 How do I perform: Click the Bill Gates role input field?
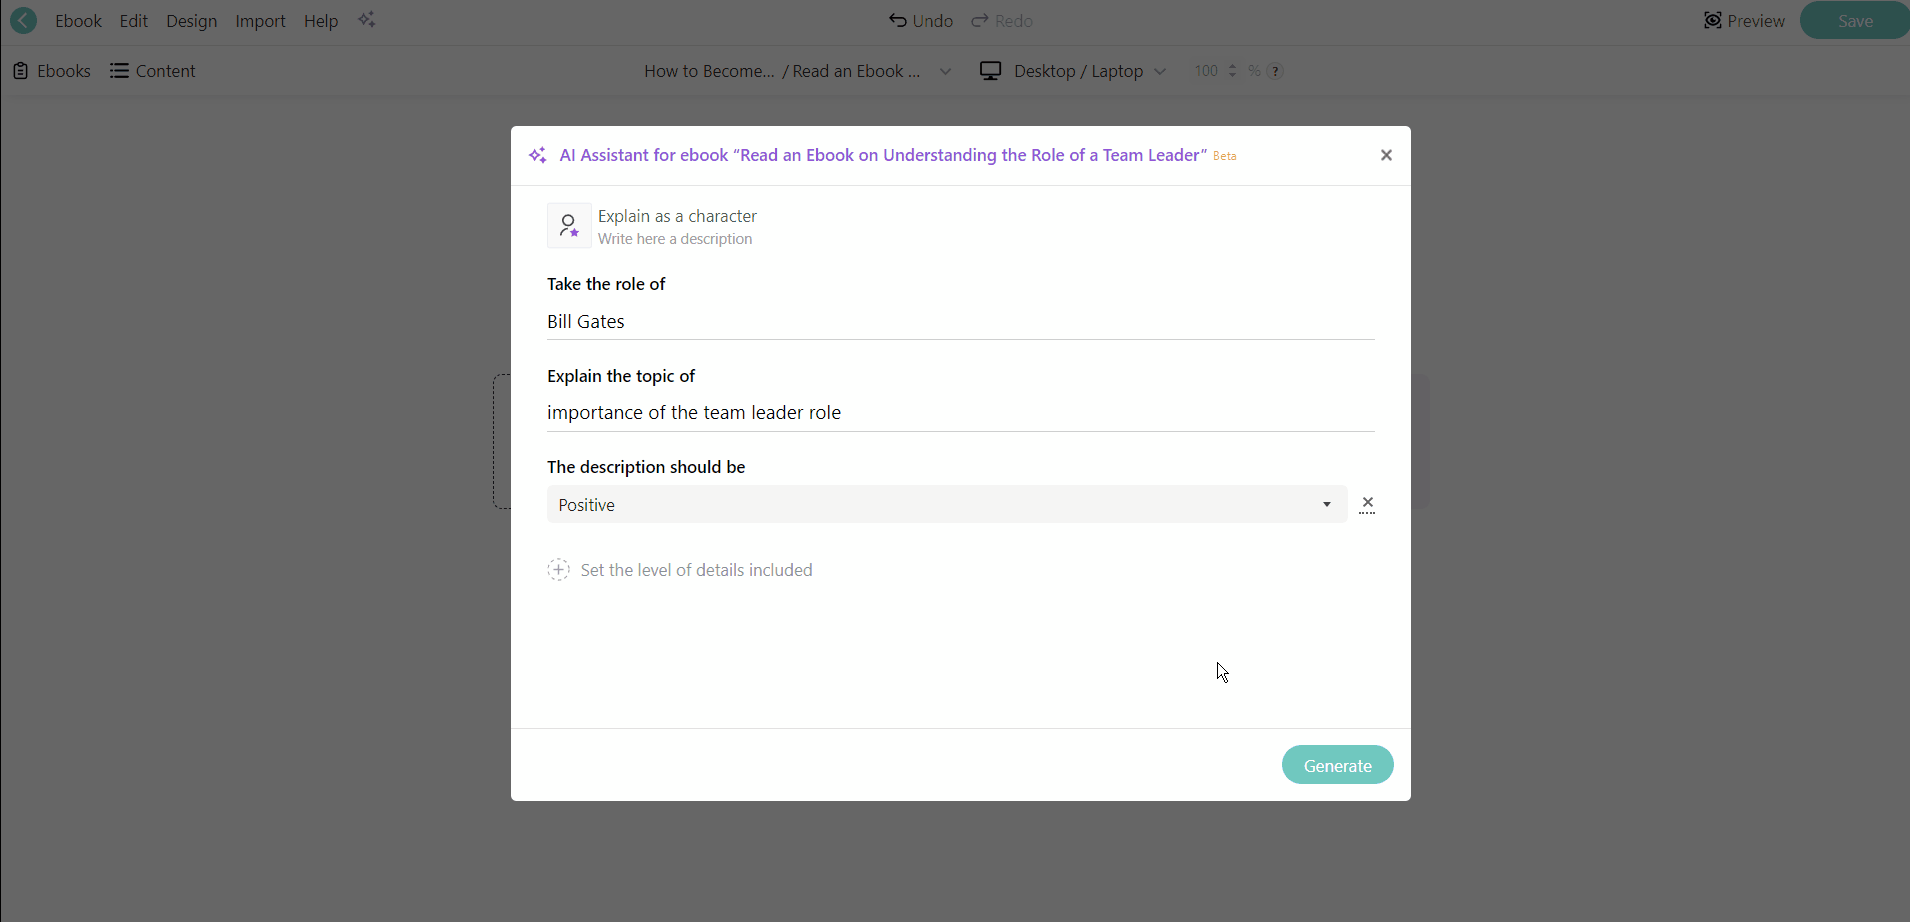(960, 322)
